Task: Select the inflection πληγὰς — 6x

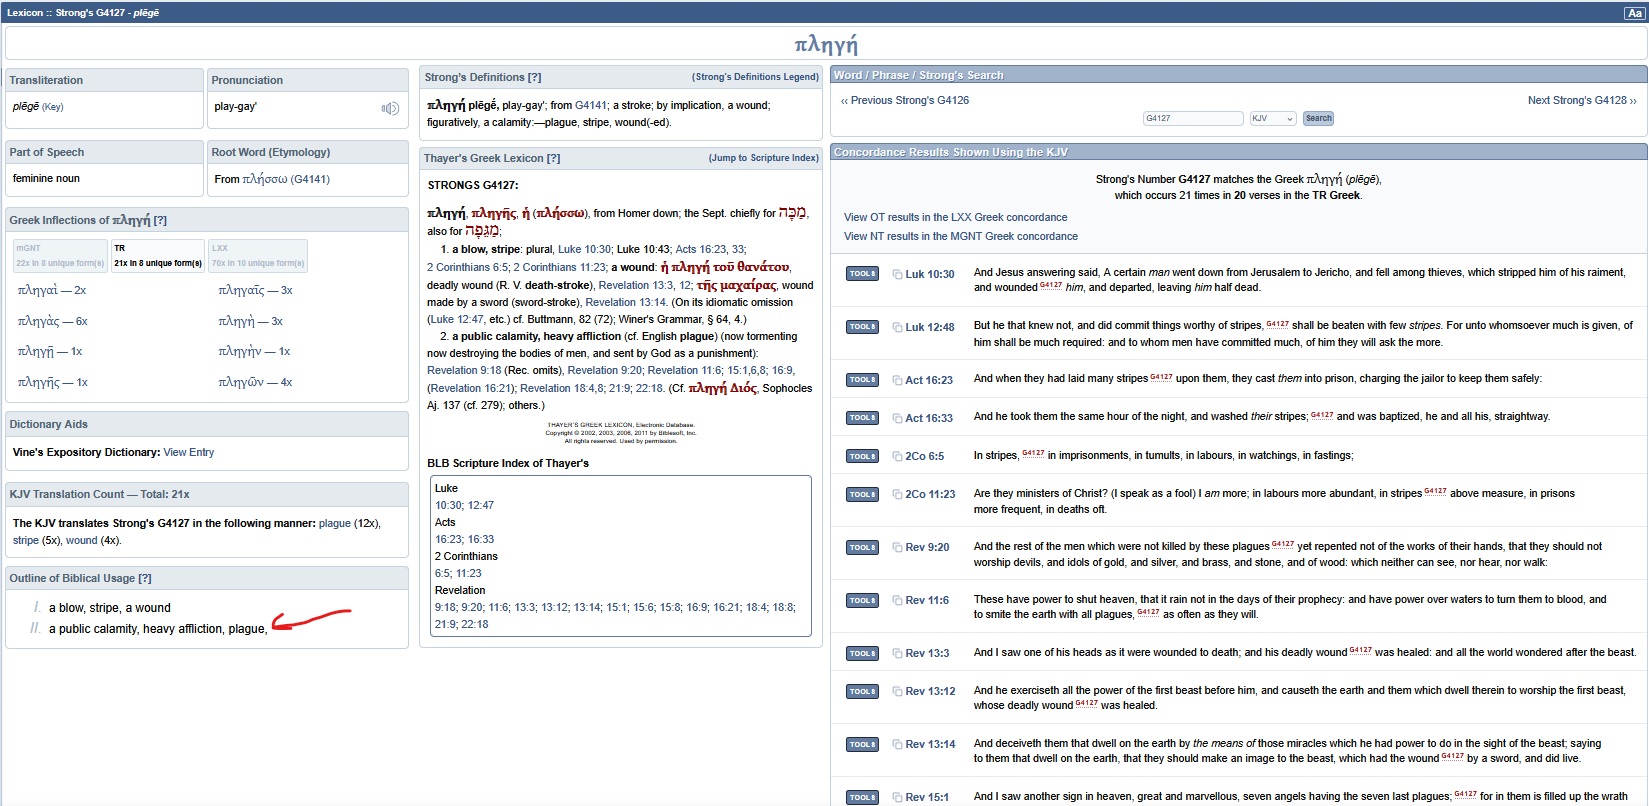Action: [x=53, y=321]
